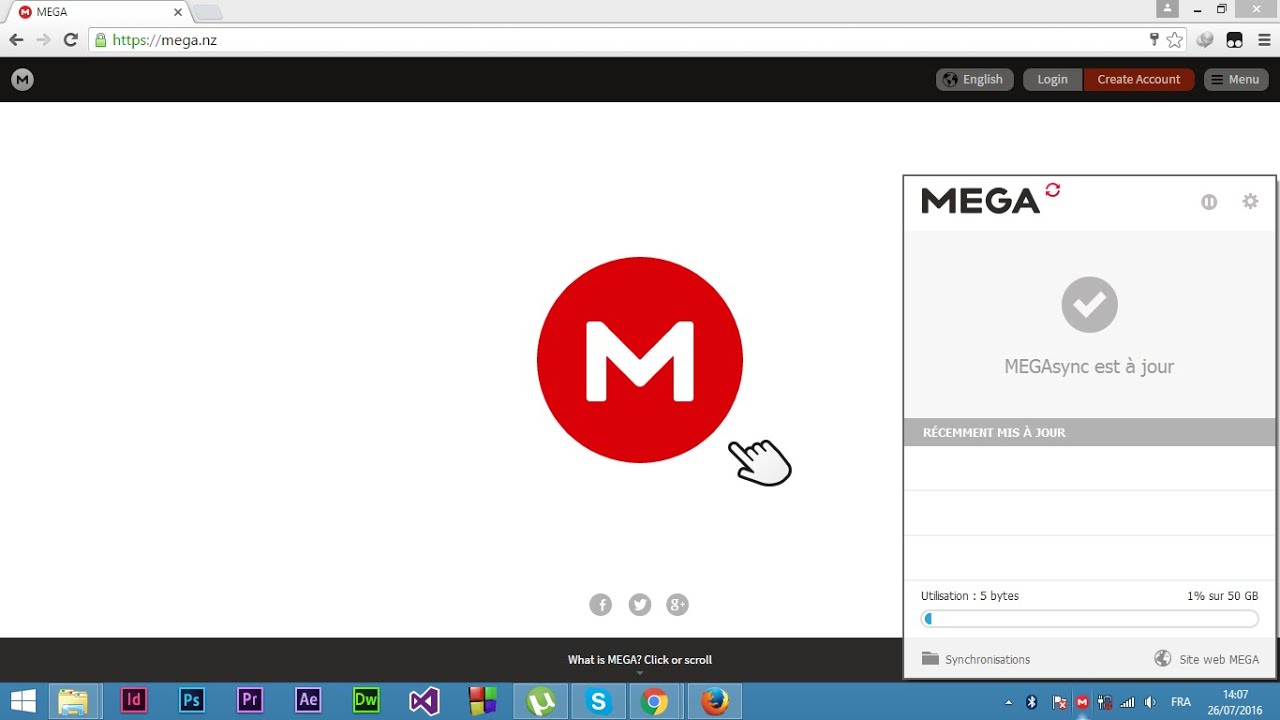Launch Adobe Photoshop from the taskbar
Viewport: 1280px width, 720px height.
(x=191, y=701)
